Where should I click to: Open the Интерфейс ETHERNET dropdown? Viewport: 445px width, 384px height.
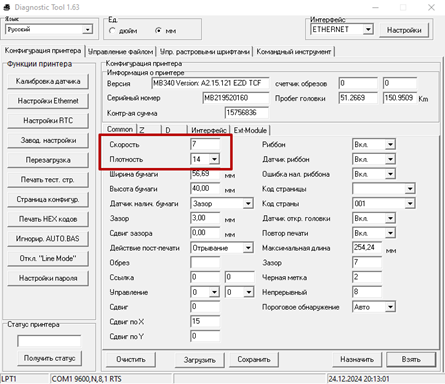pos(368,30)
